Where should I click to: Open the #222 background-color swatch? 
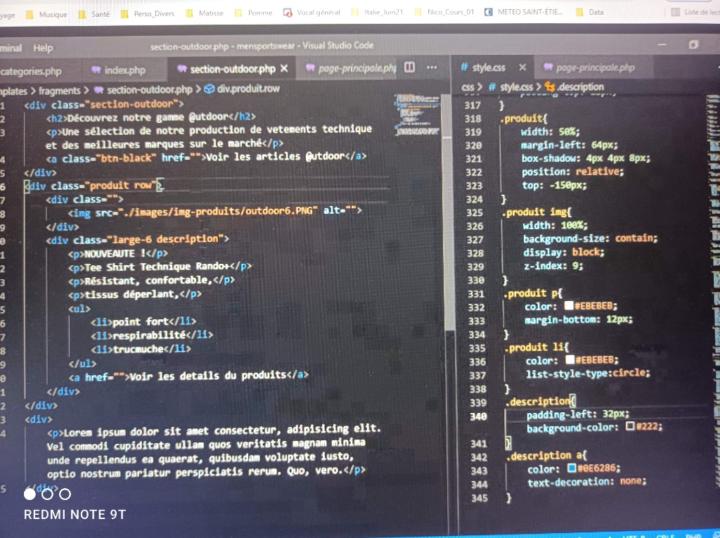coord(630,426)
